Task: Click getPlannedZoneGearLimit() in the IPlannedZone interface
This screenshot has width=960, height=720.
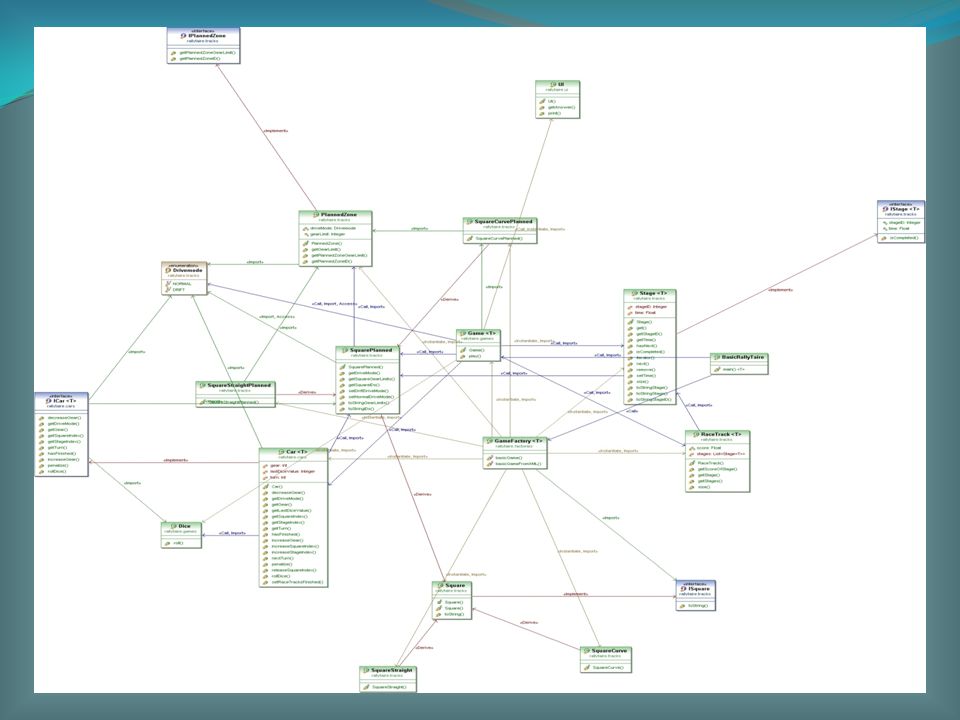Action: pos(208,53)
